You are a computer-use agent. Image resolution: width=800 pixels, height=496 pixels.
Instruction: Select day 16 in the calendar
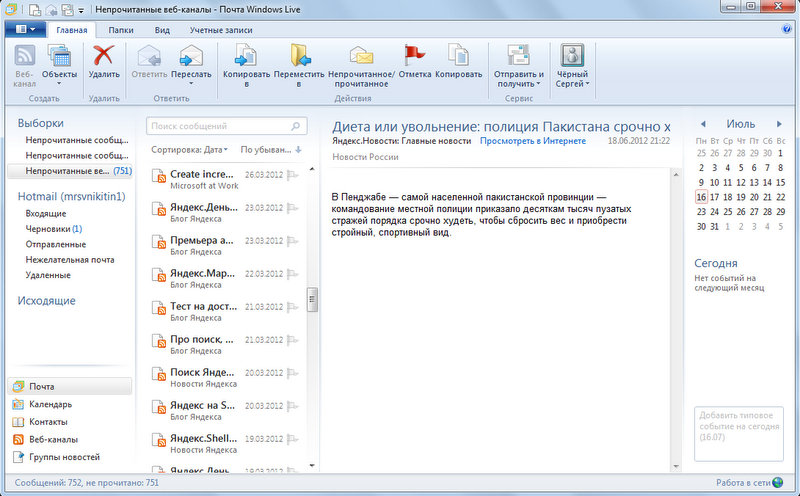pyautogui.click(x=701, y=197)
